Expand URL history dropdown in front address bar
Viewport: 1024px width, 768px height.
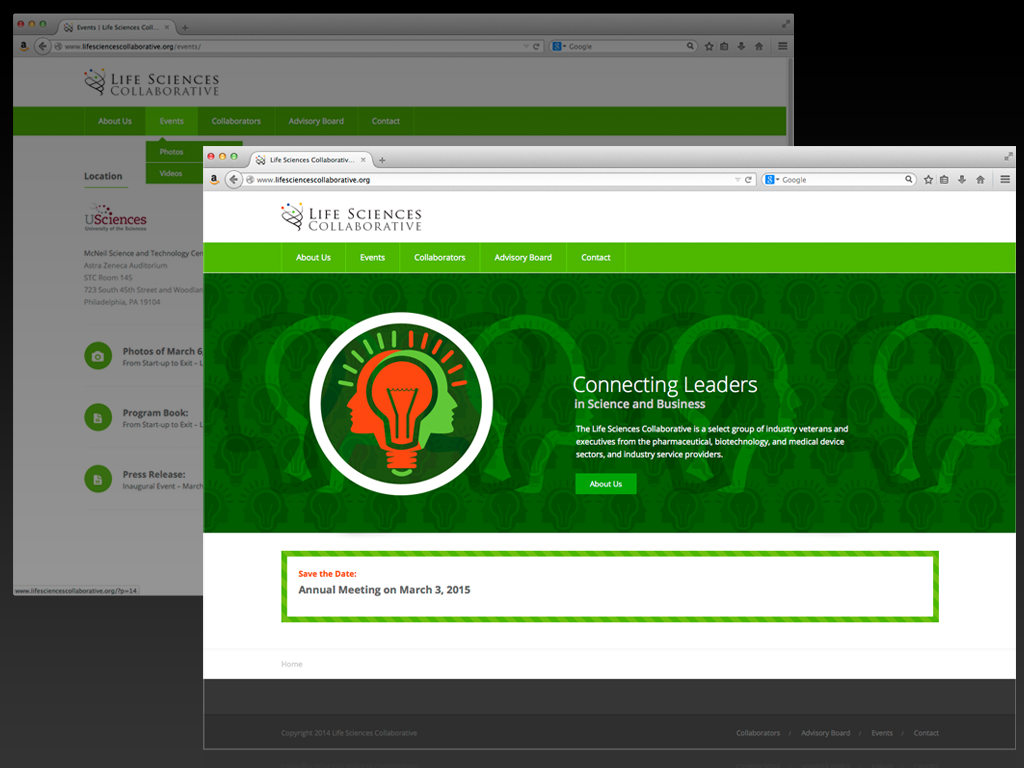[x=738, y=180]
